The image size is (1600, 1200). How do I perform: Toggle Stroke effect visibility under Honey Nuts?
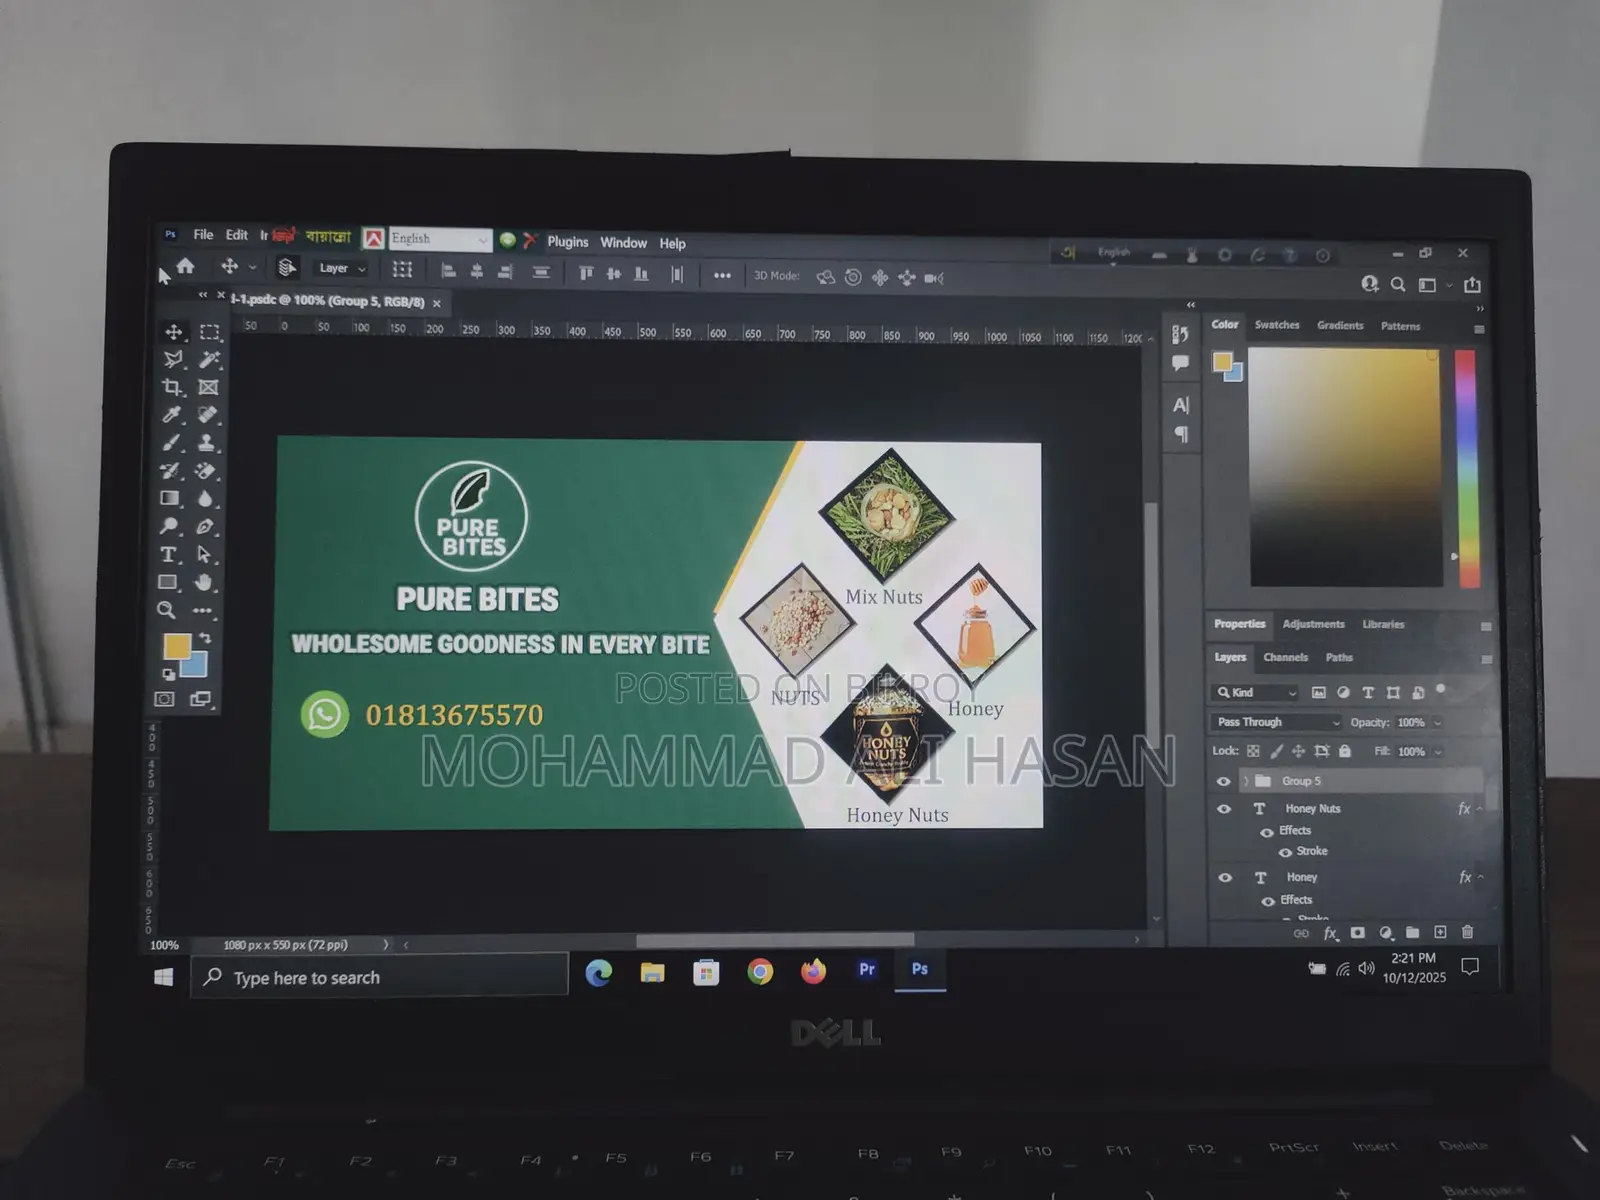(x=1286, y=853)
